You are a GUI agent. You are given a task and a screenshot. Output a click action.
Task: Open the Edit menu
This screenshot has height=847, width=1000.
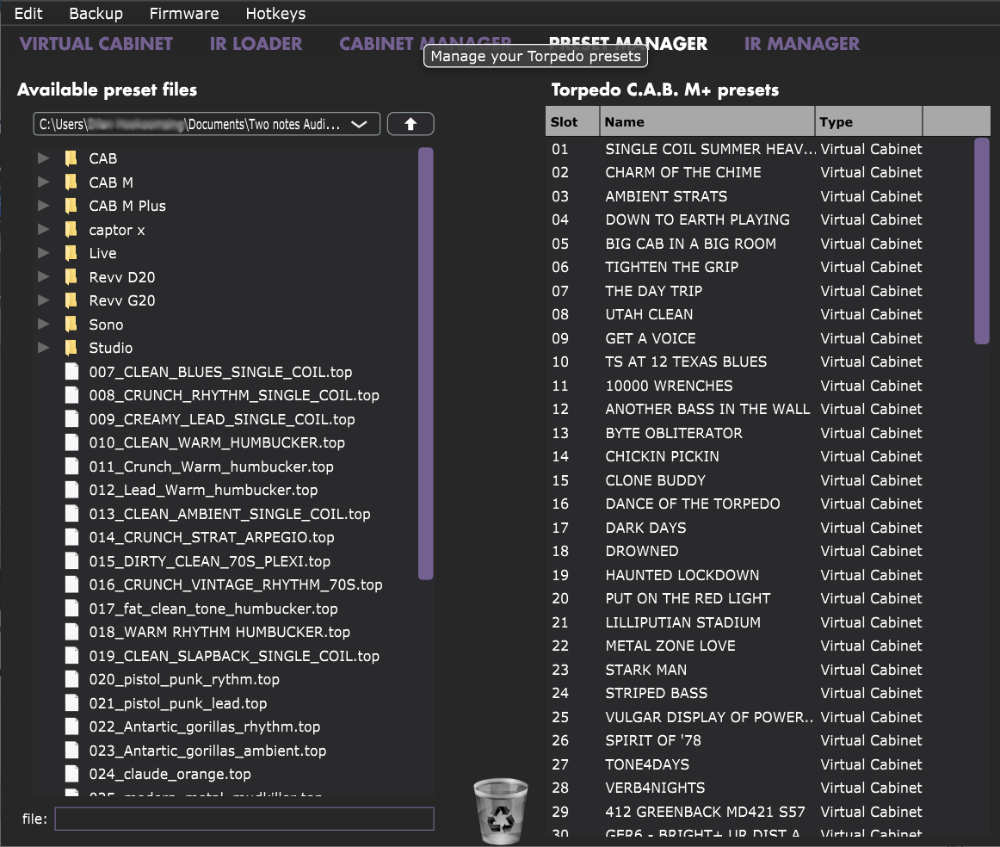(x=28, y=13)
